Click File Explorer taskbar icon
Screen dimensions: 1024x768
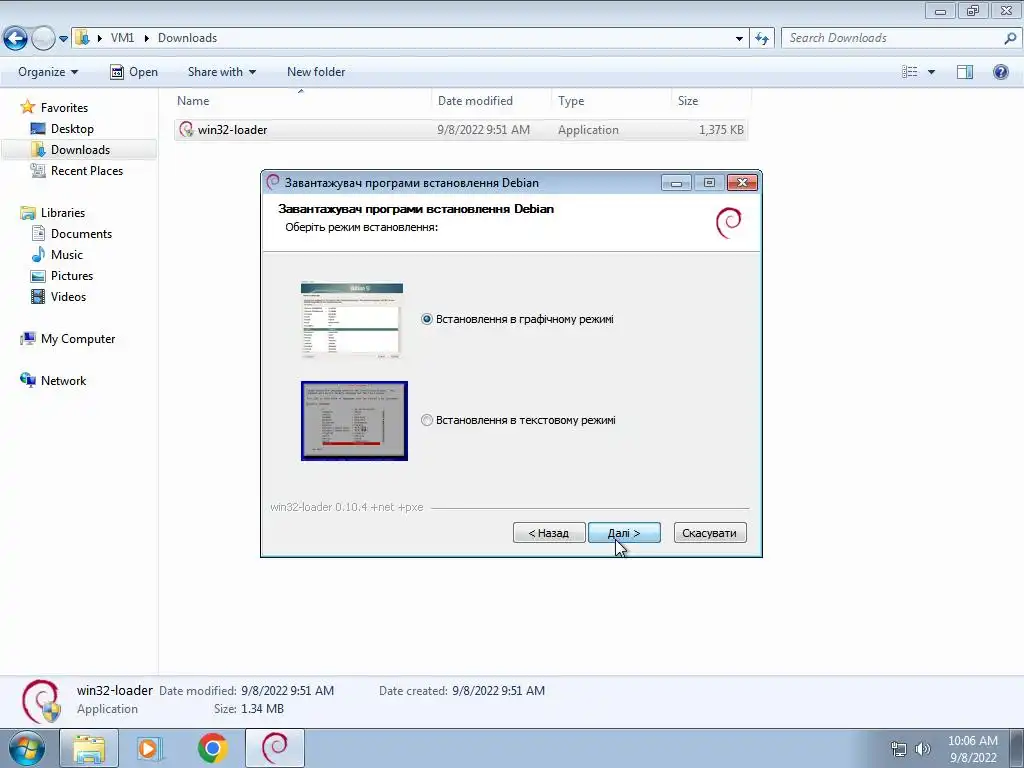[x=89, y=748]
